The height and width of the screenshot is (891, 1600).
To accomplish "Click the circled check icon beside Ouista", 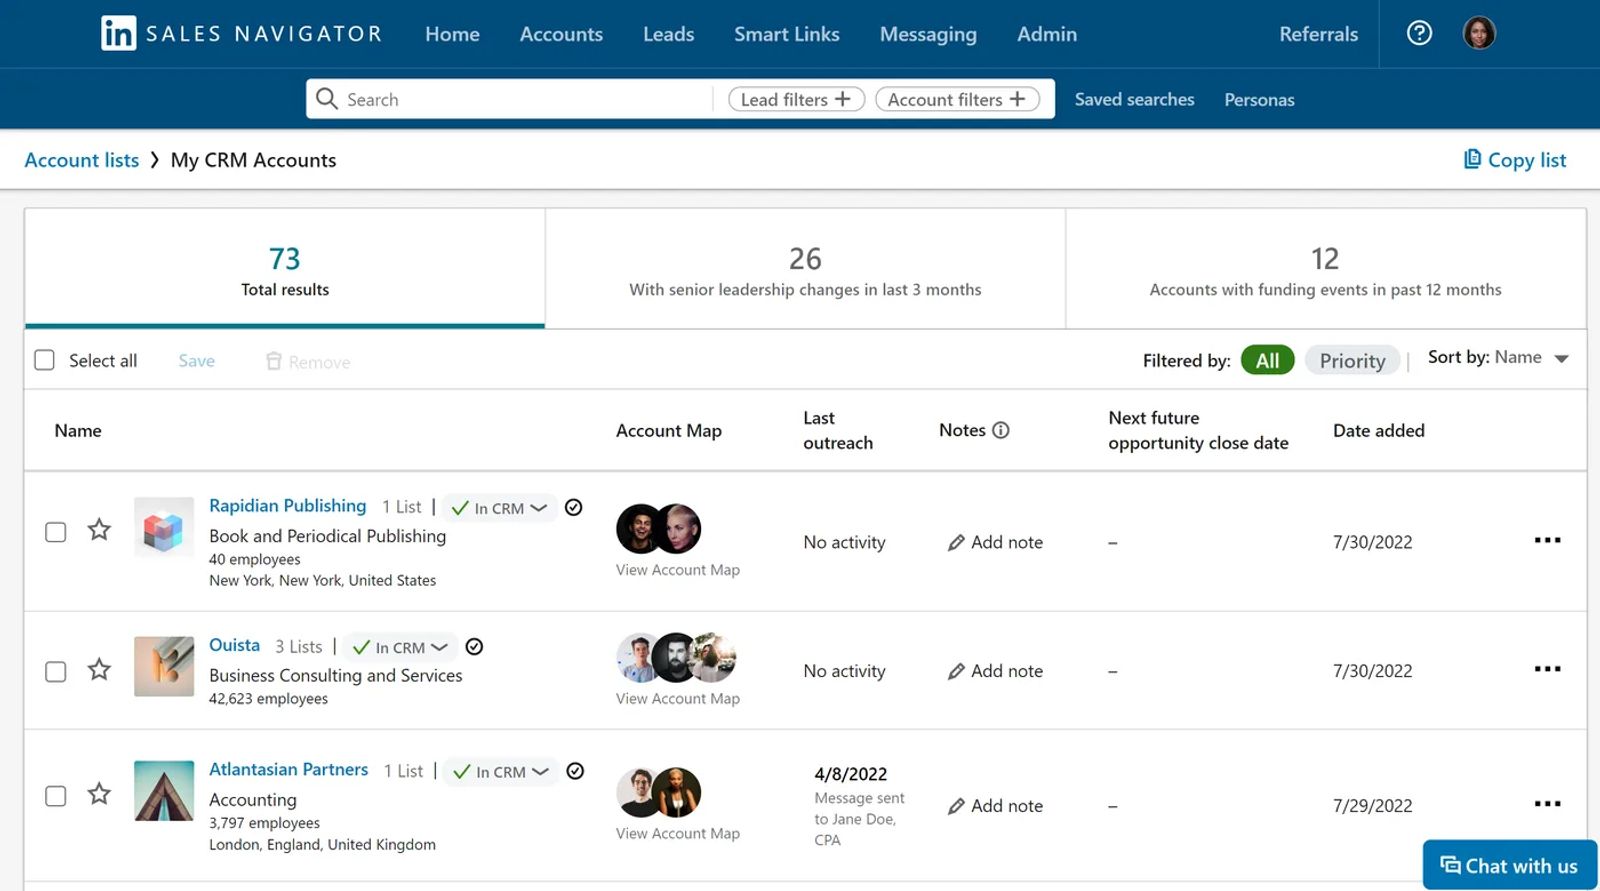I will click(474, 647).
